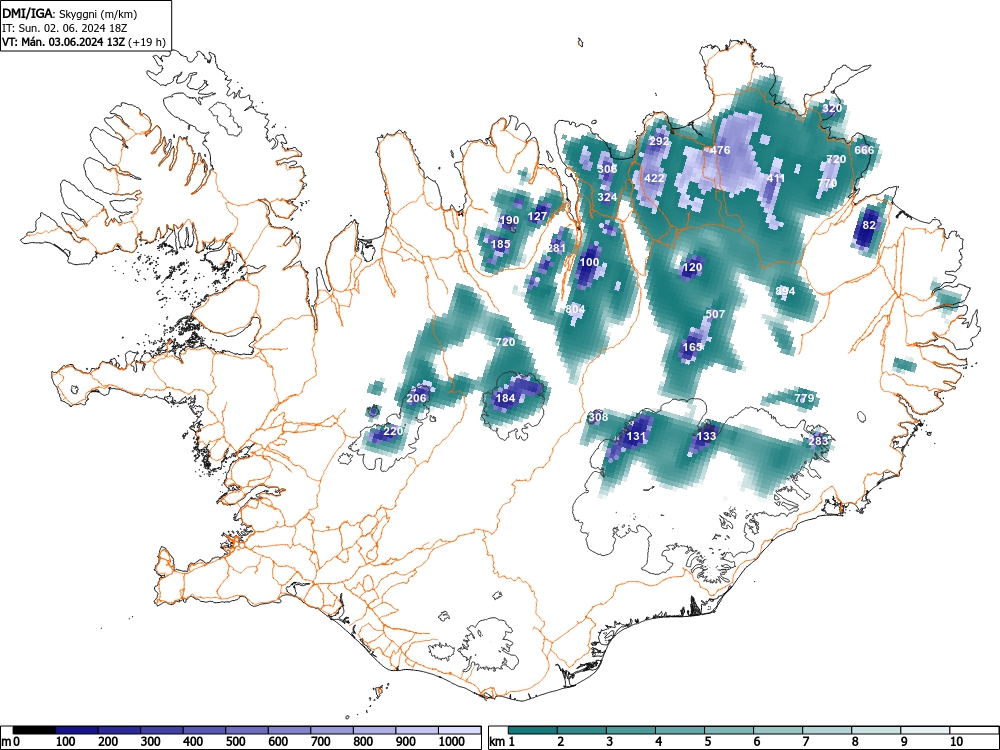Click the visibility value 165 on the map

(692, 347)
